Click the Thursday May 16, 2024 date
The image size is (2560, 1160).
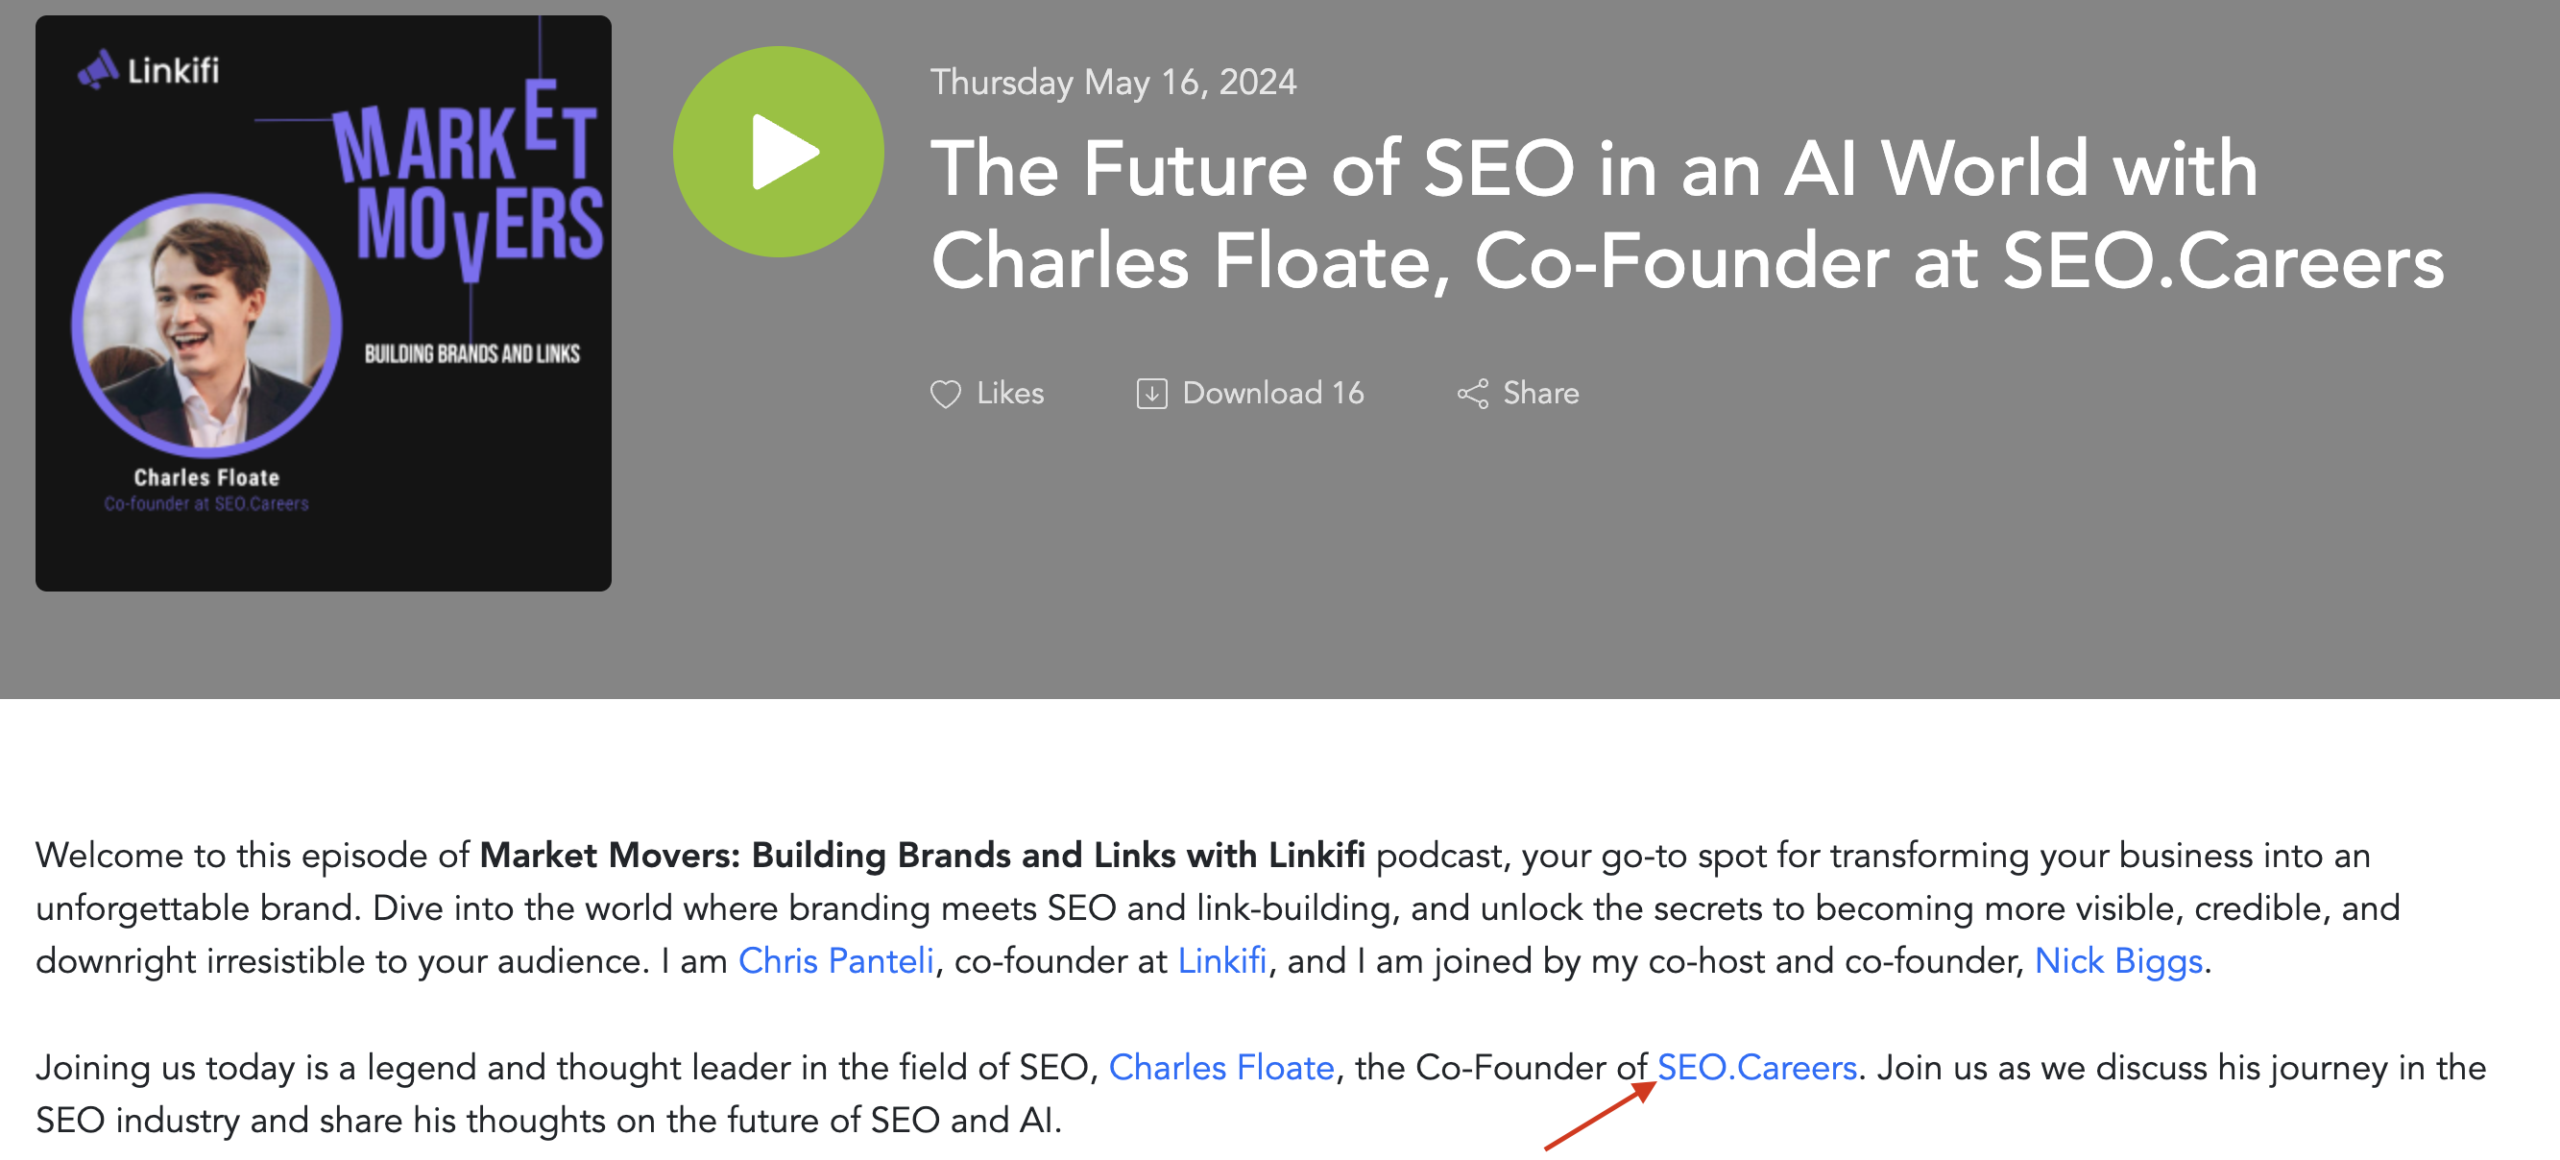pos(1113,82)
